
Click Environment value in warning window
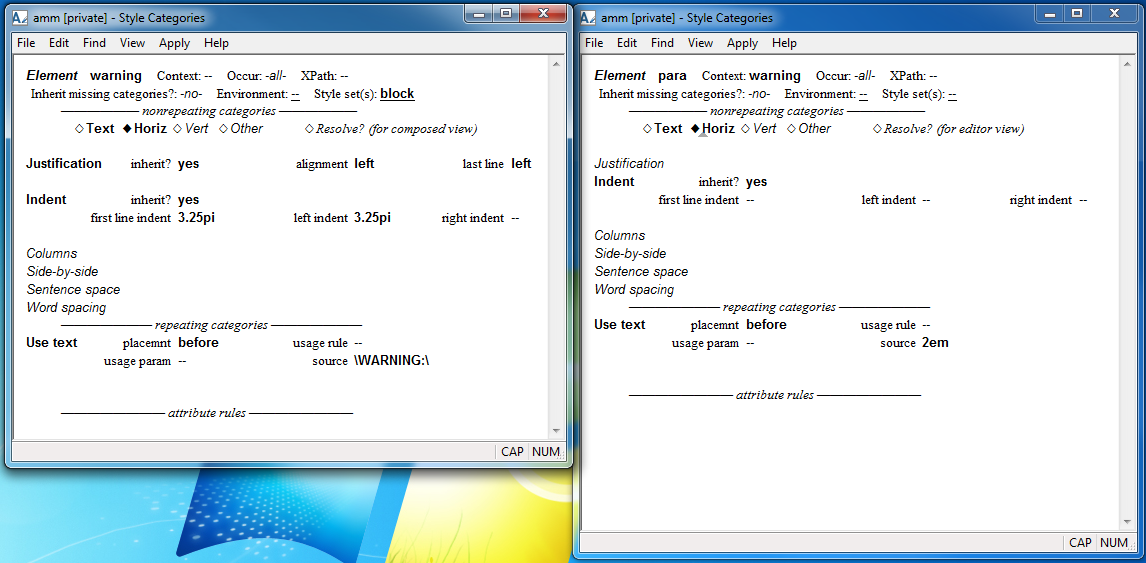pyautogui.click(x=295, y=94)
